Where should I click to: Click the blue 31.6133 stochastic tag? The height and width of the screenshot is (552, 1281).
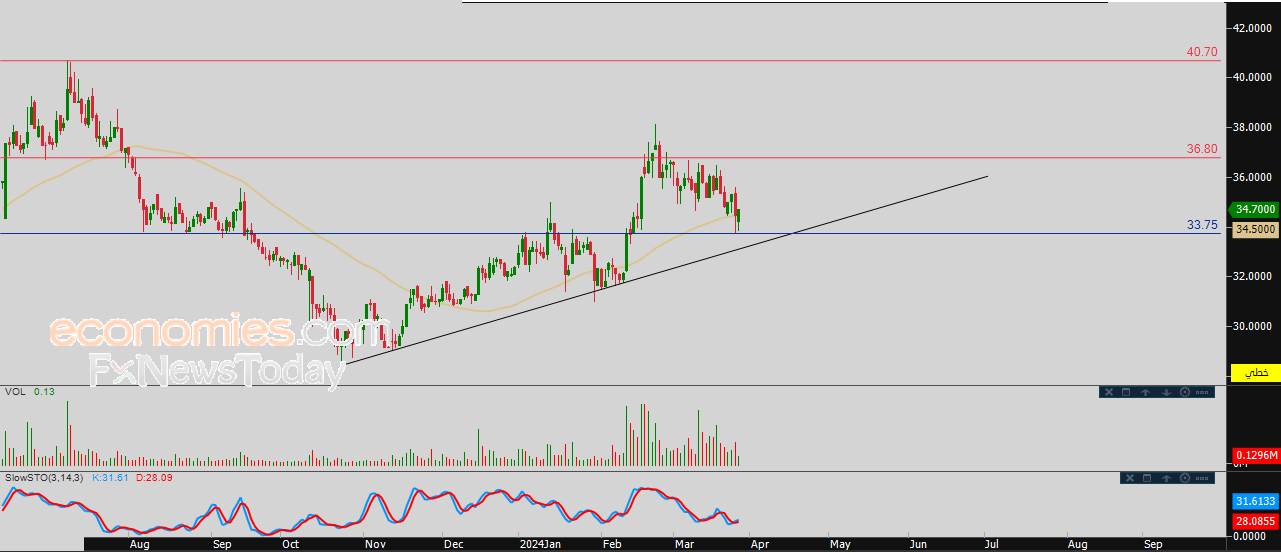pos(1255,501)
